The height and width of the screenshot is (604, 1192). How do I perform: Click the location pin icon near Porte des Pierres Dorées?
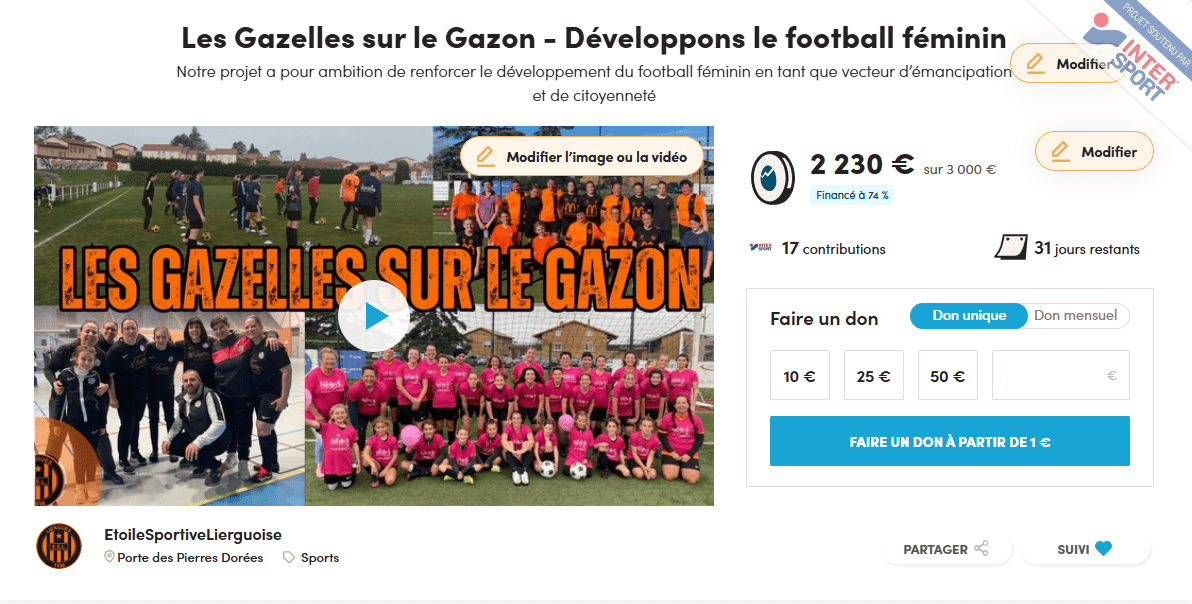pyautogui.click(x=109, y=558)
